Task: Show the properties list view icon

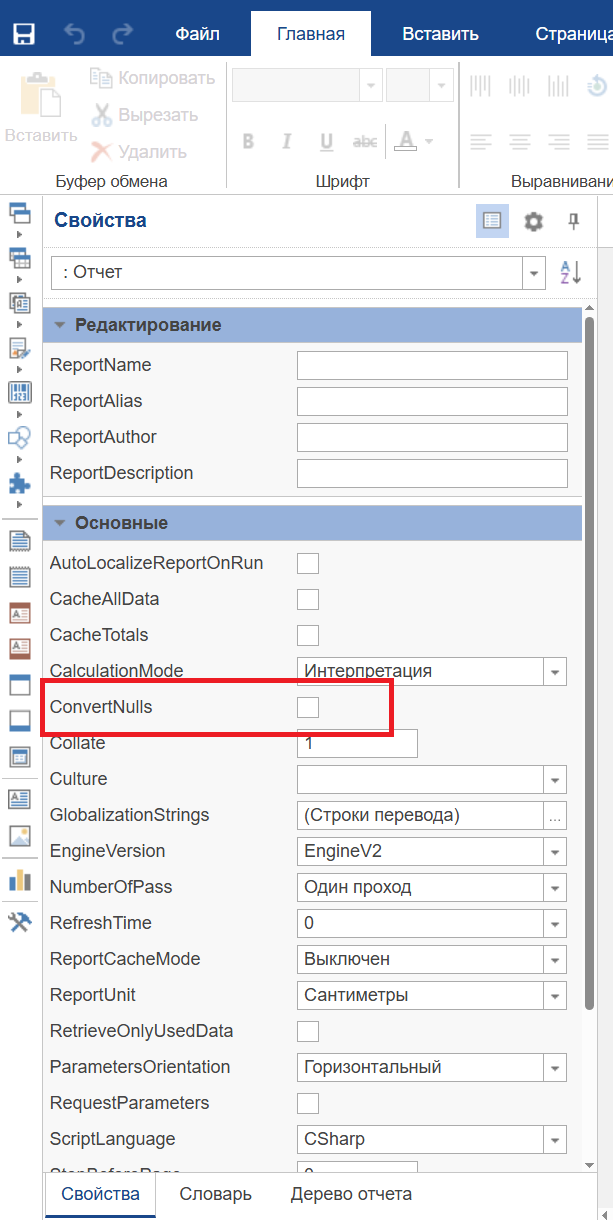Action: pyautogui.click(x=492, y=221)
